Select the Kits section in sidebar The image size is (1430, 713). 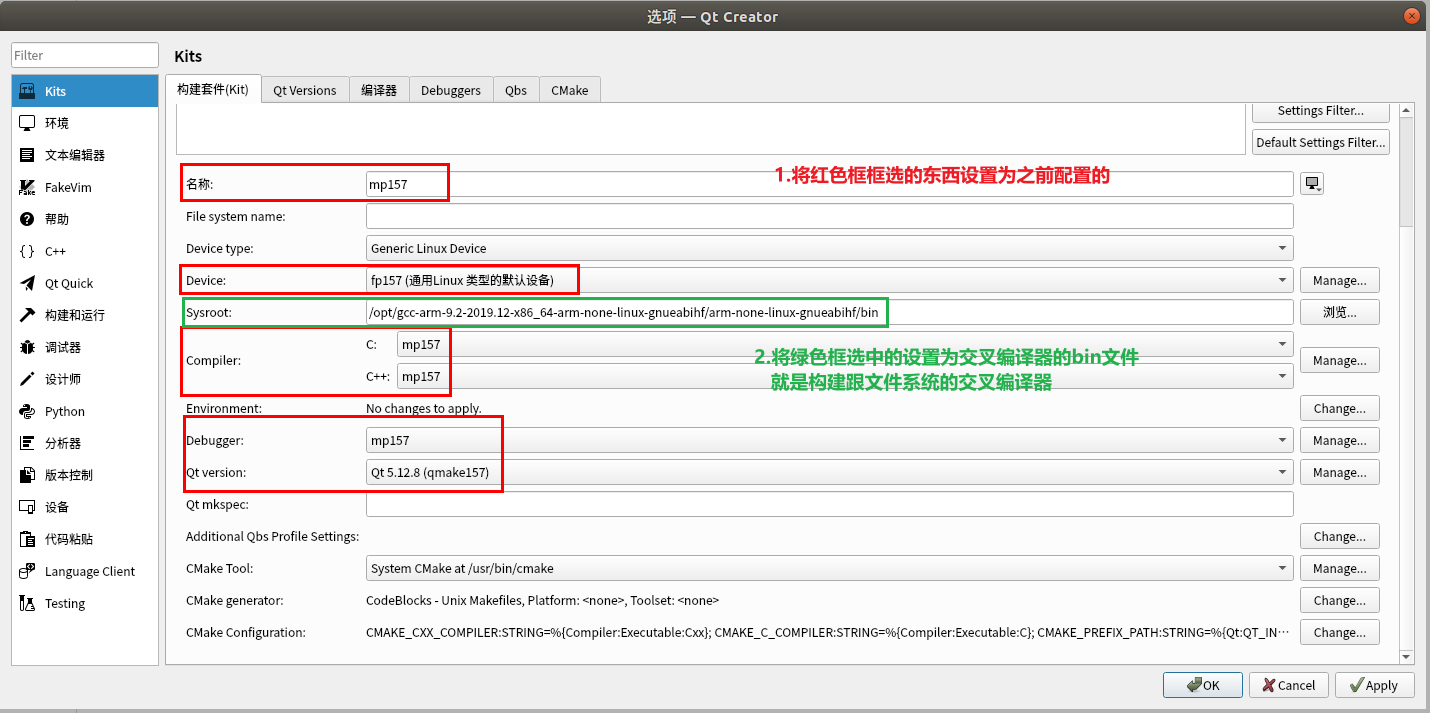pos(55,91)
